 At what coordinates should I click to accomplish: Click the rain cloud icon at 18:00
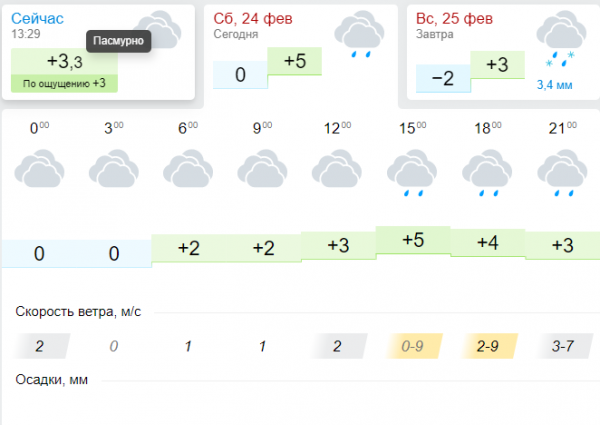(487, 173)
